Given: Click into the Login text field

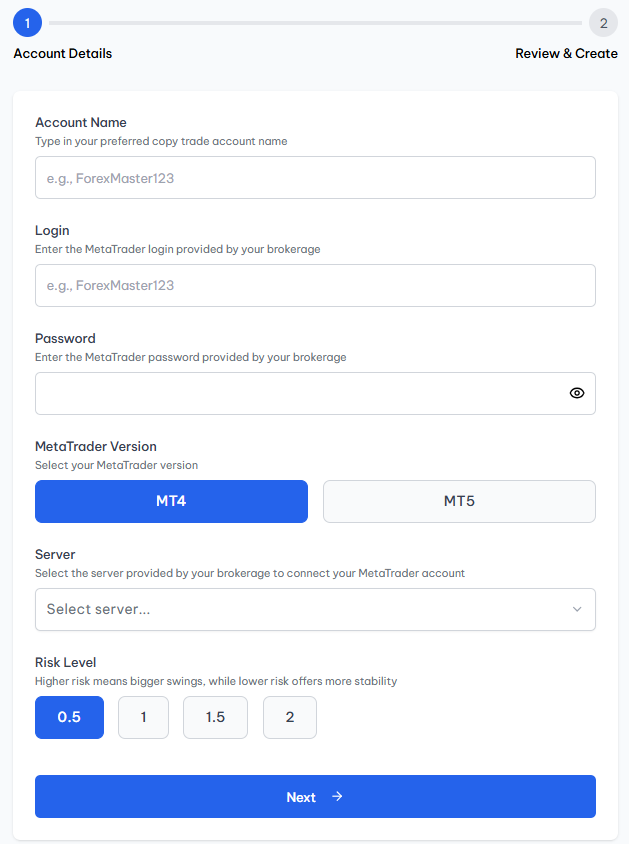Looking at the screenshot, I should pos(315,285).
